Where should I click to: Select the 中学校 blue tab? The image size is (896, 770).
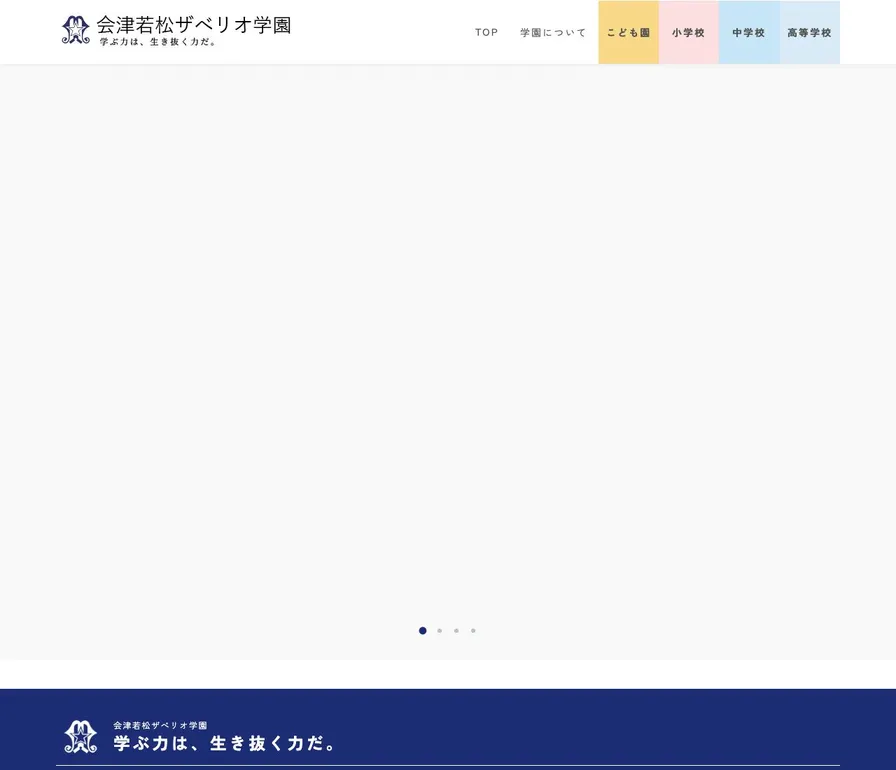click(749, 33)
